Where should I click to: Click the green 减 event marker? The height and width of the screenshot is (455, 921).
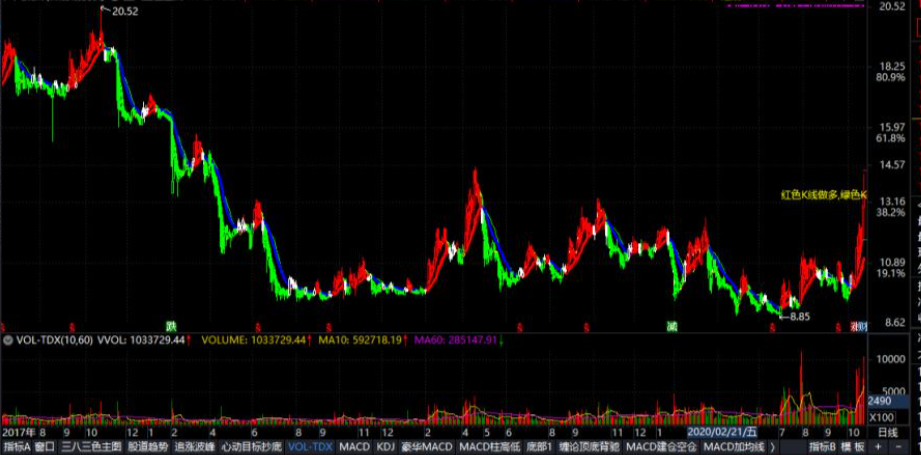[x=672, y=325]
